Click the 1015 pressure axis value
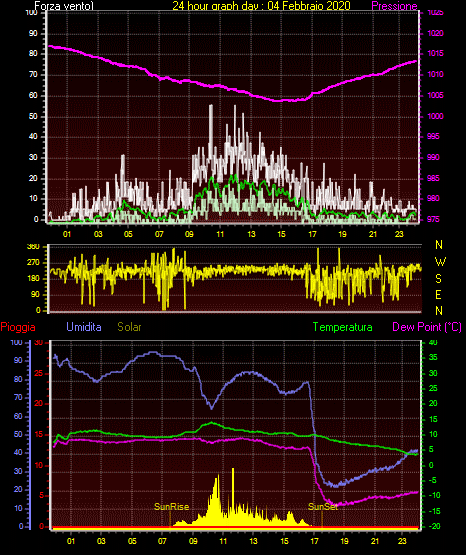The width and height of the screenshot is (466, 555). [x=435, y=53]
